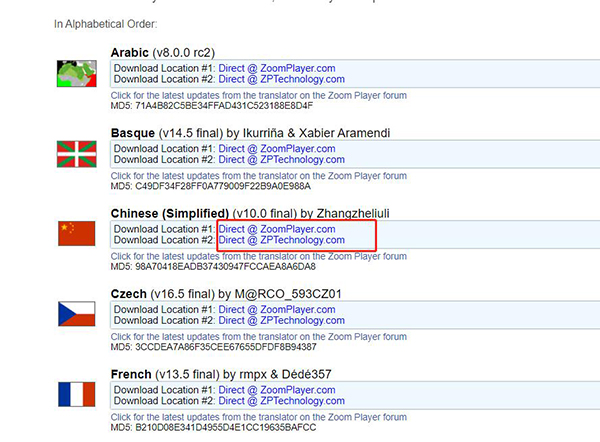Screen dimensions: 600x442
Task: Click 'Download Location #1:' label under French
Action: click(x=165, y=390)
